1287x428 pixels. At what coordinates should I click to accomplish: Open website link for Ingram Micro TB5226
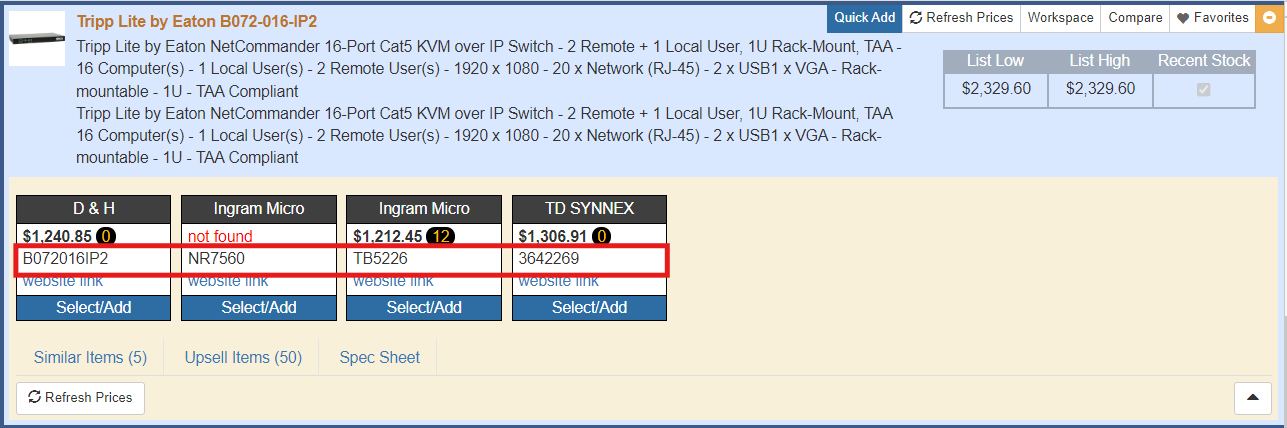[x=393, y=282]
